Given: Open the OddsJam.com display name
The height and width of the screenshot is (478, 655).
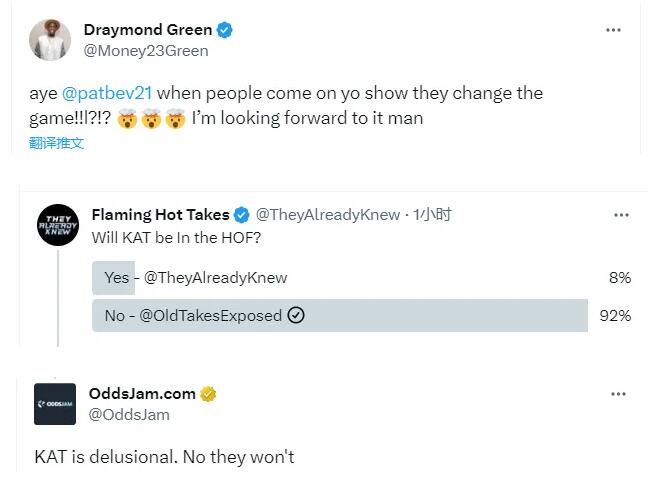Looking at the screenshot, I should coord(142,394).
